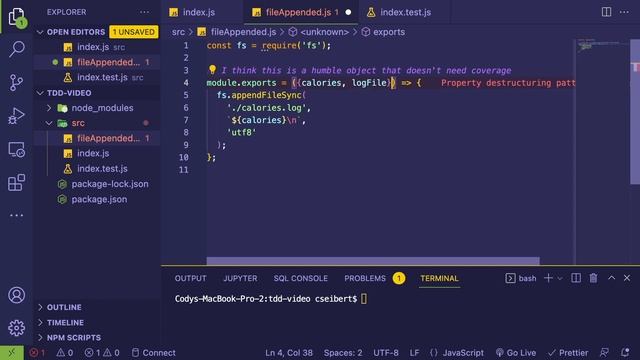Open index.test.js under src folder

point(98,169)
